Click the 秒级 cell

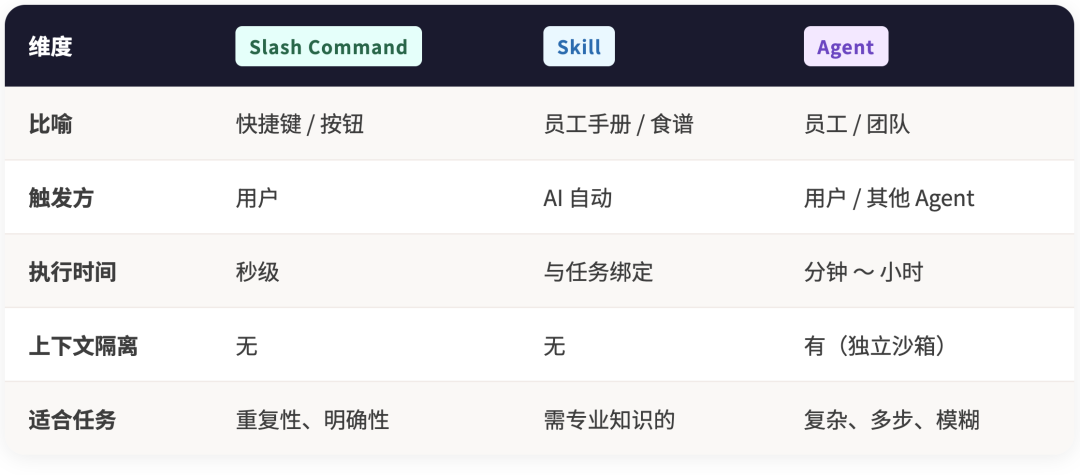[257, 271]
